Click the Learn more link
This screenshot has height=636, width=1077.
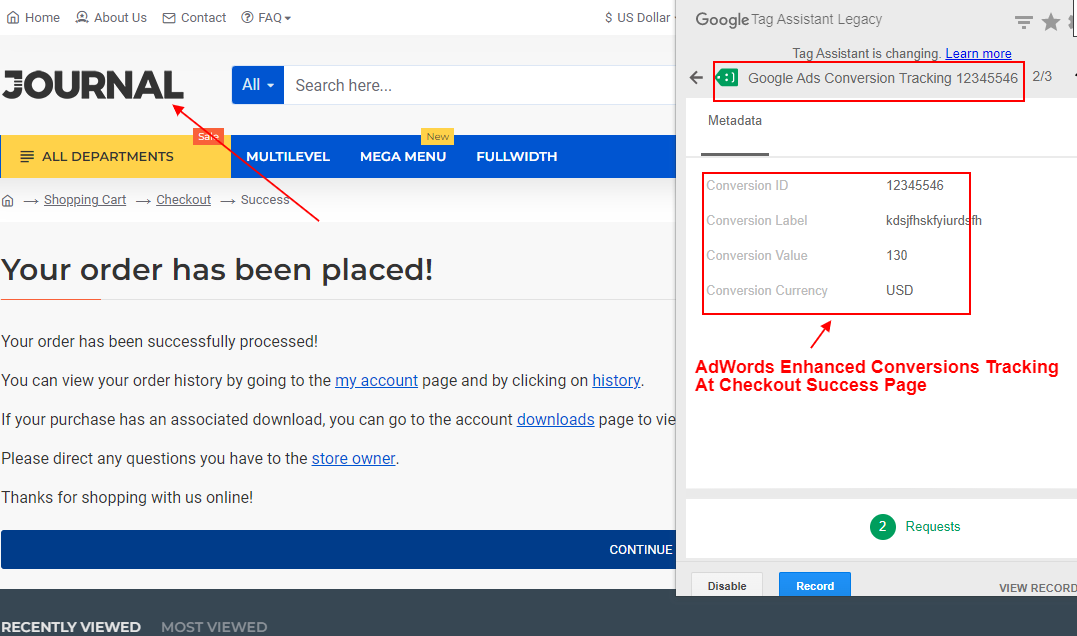(x=977, y=53)
